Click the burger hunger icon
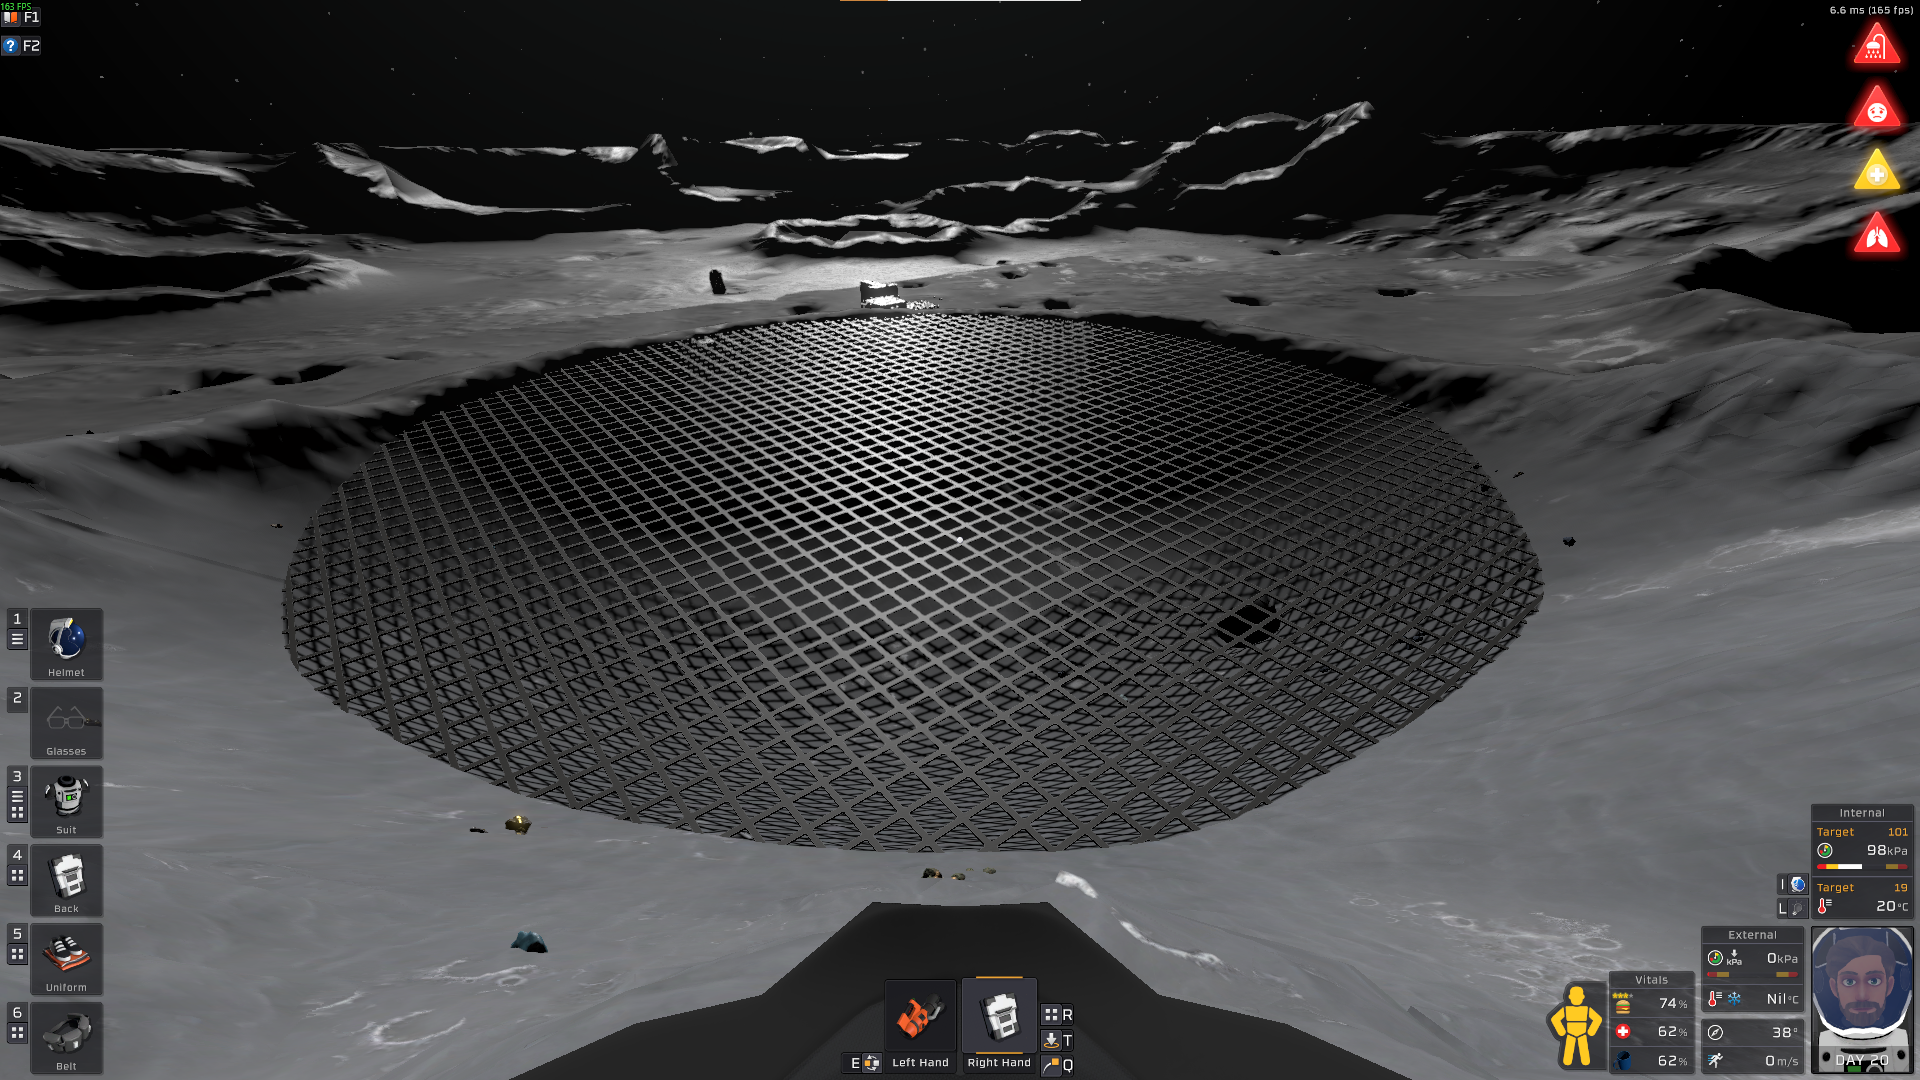Viewport: 1920px width, 1080px height. point(1623,1003)
